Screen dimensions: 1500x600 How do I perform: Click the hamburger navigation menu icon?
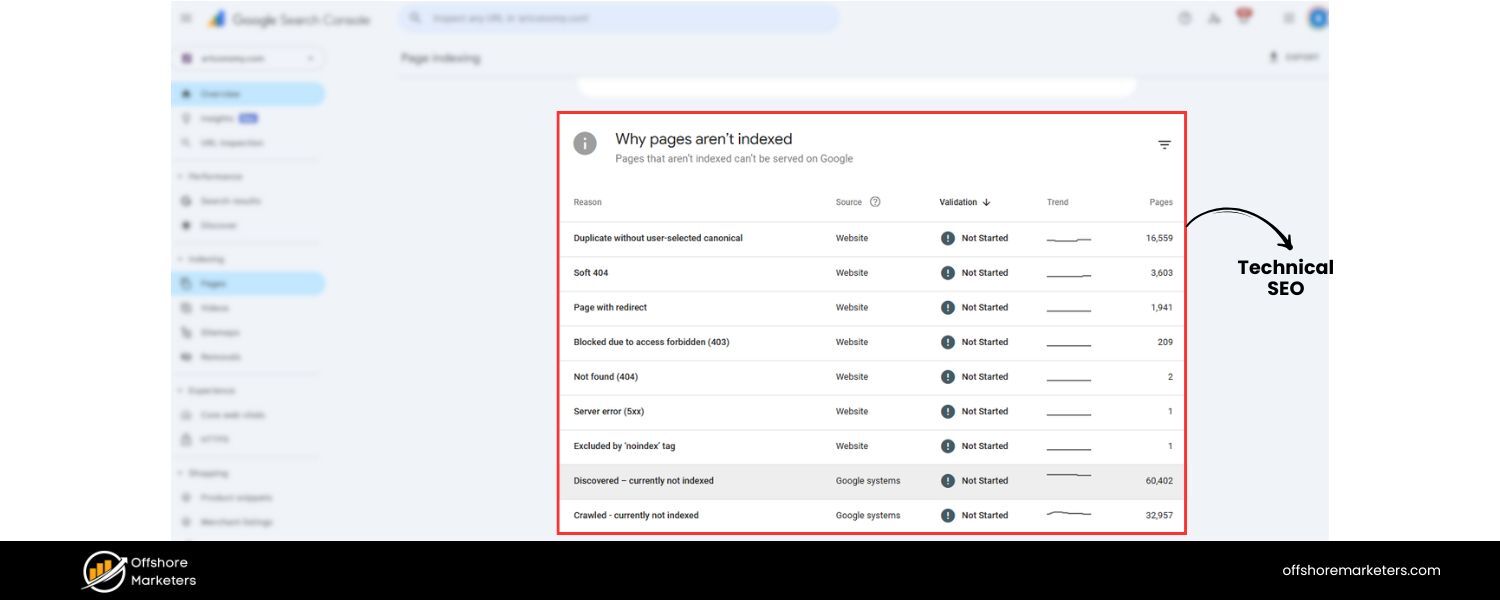(x=184, y=17)
